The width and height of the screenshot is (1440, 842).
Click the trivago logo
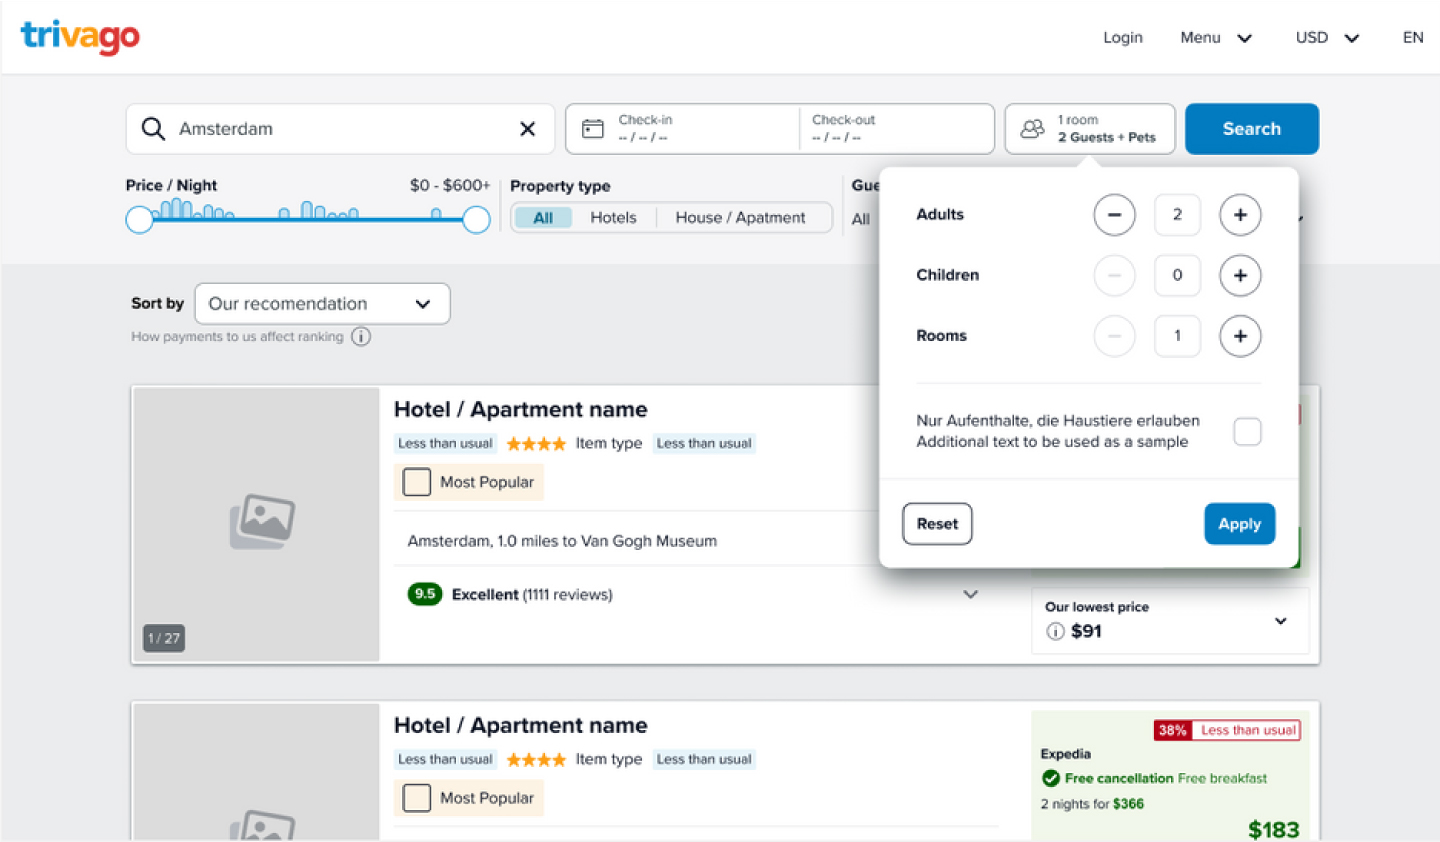80,37
